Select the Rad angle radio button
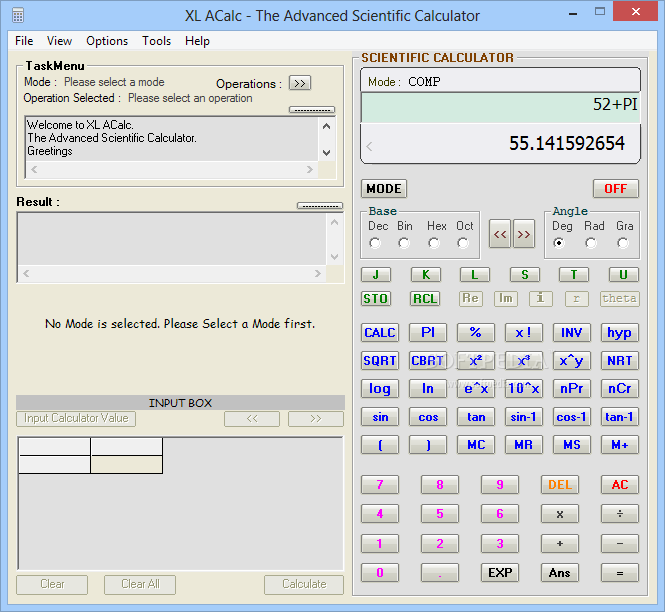 [x=591, y=243]
